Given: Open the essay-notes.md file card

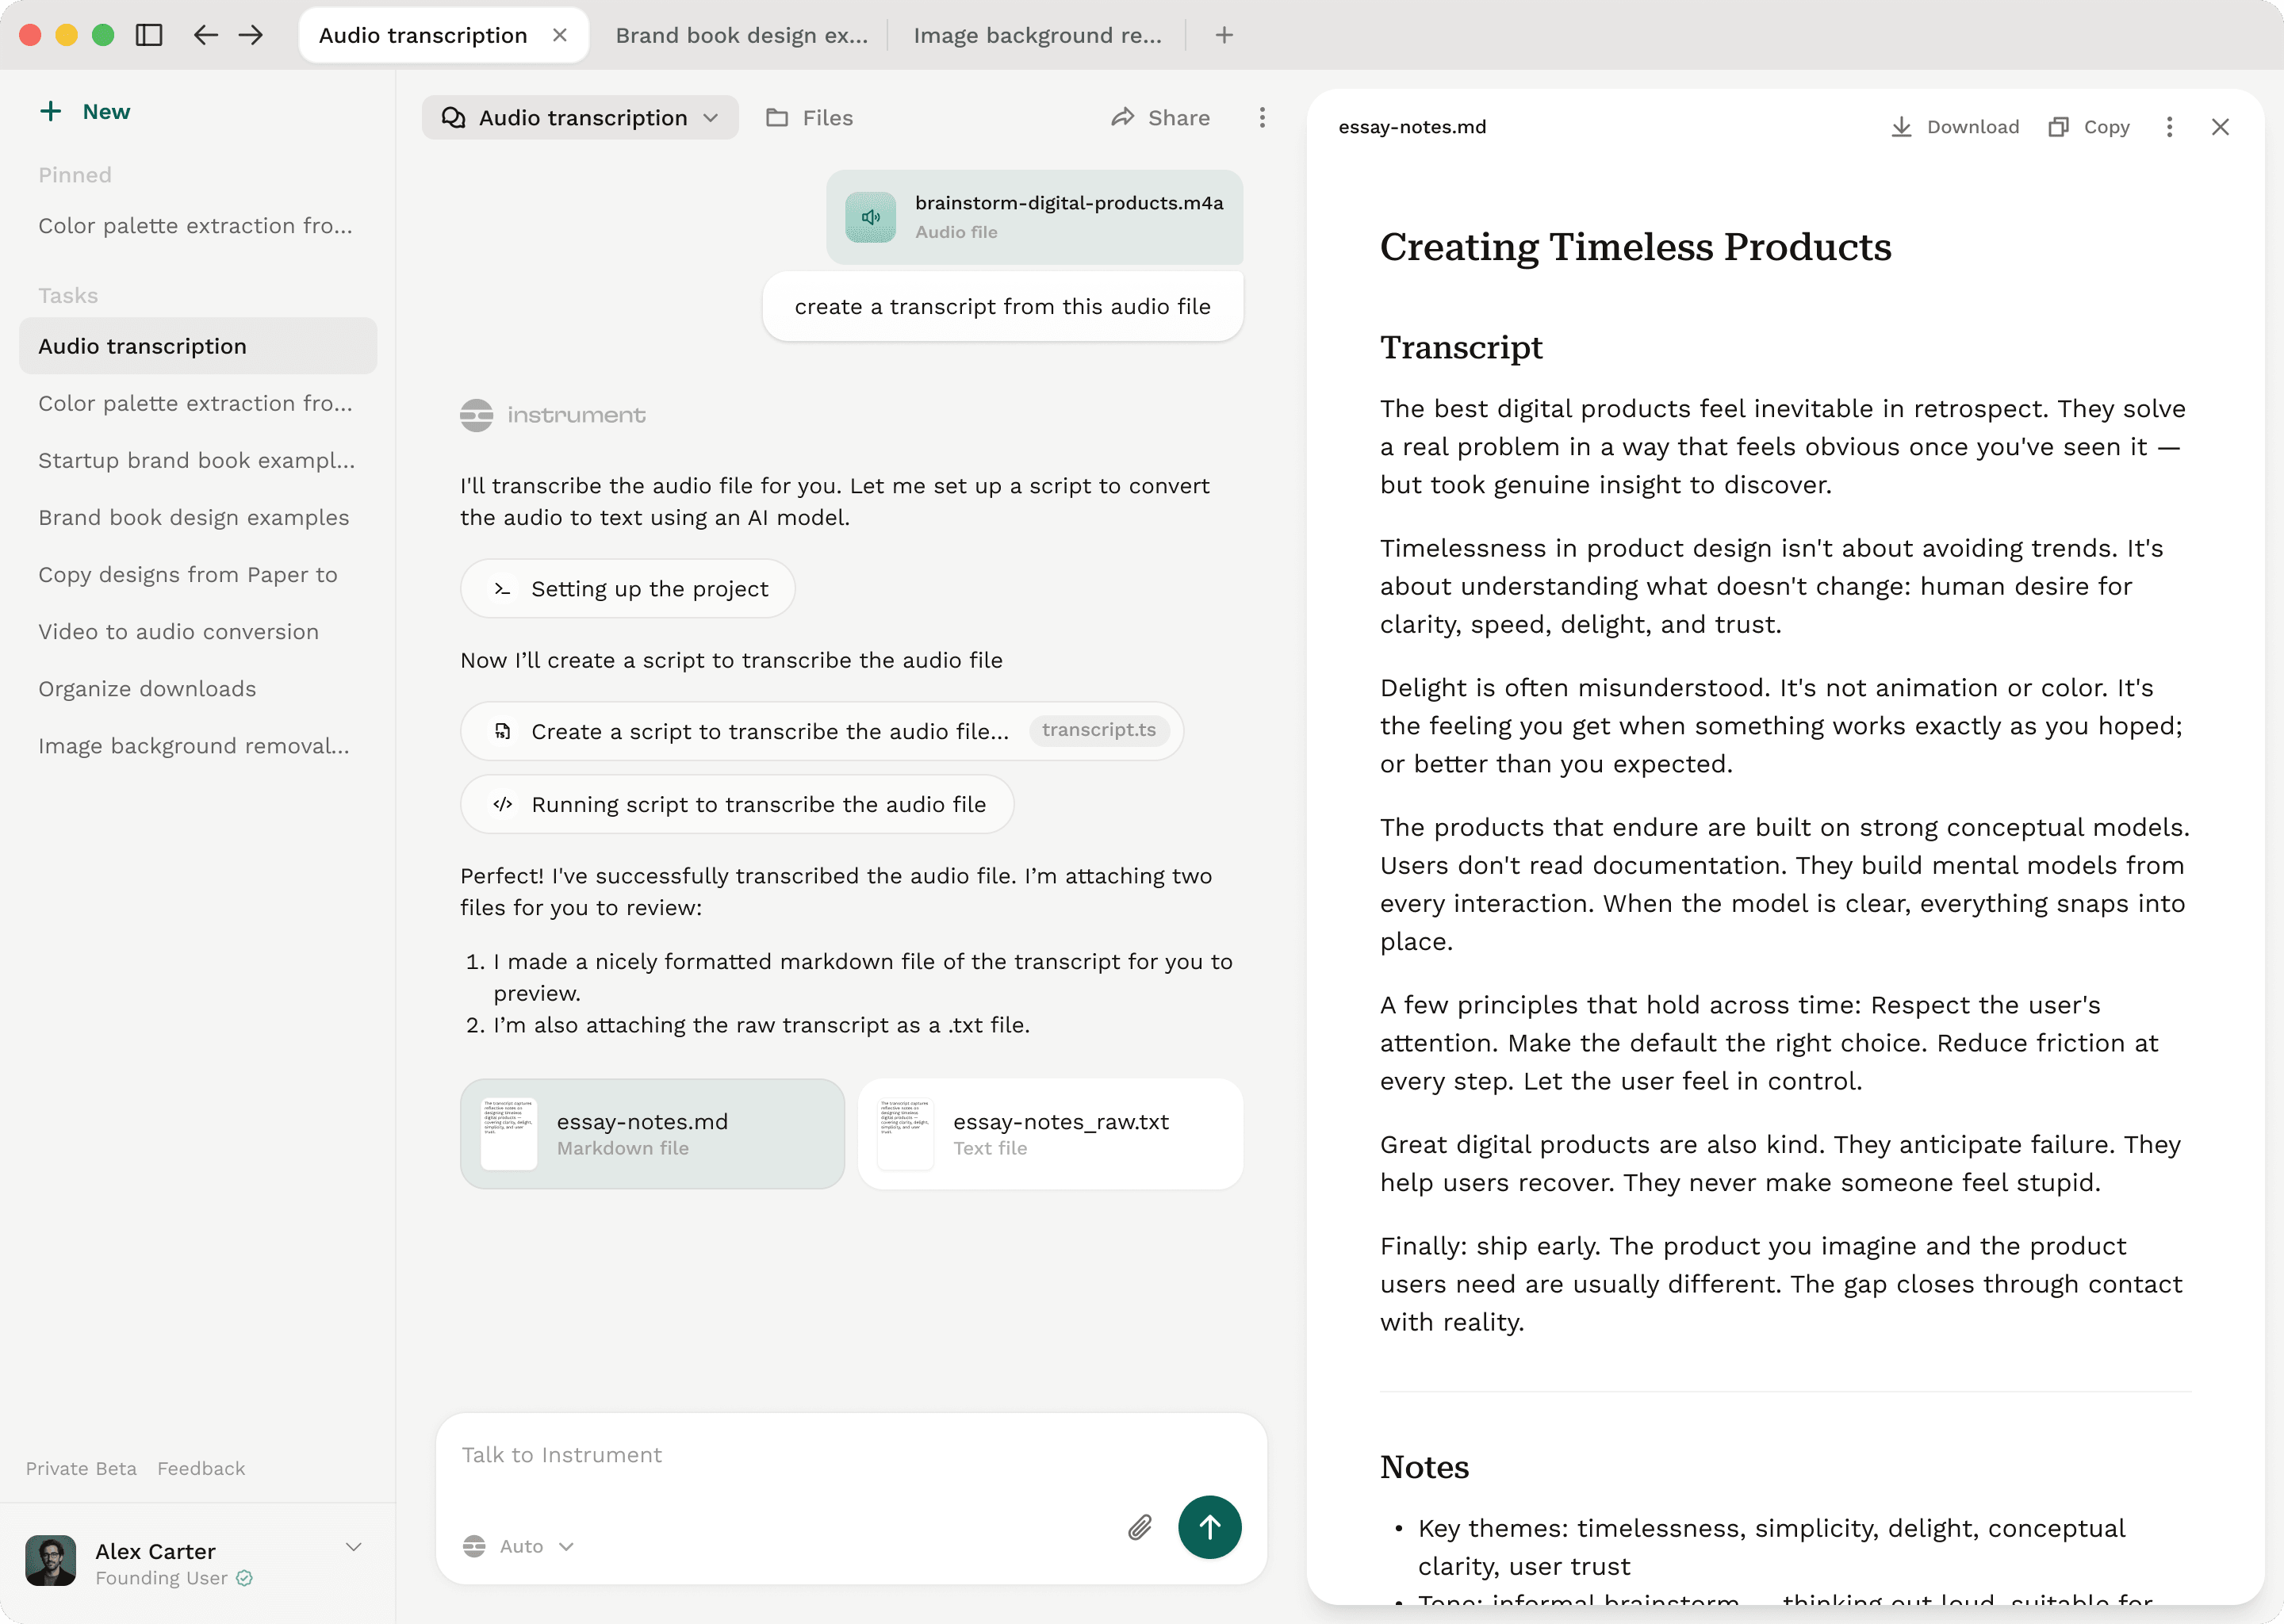Looking at the screenshot, I should 652,1134.
